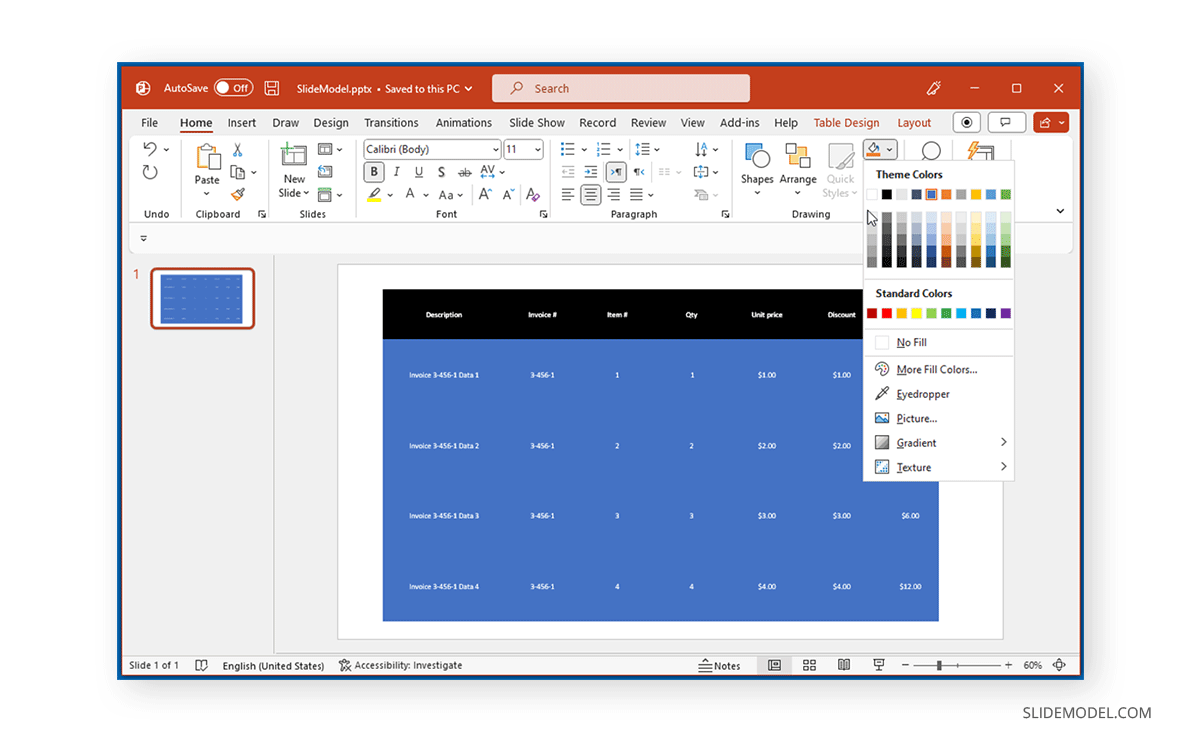The width and height of the screenshot is (1200, 743).
Task: Click Accessibility: Investigate in status bar
Action: point(400,665)
